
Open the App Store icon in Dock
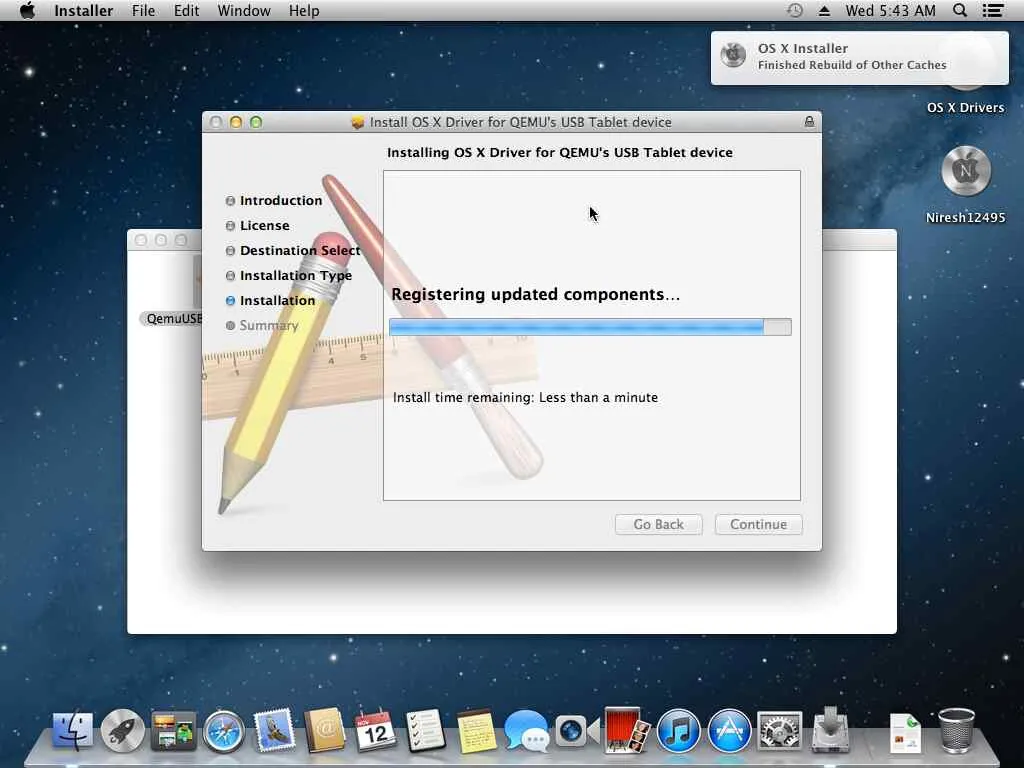(729, 730)
